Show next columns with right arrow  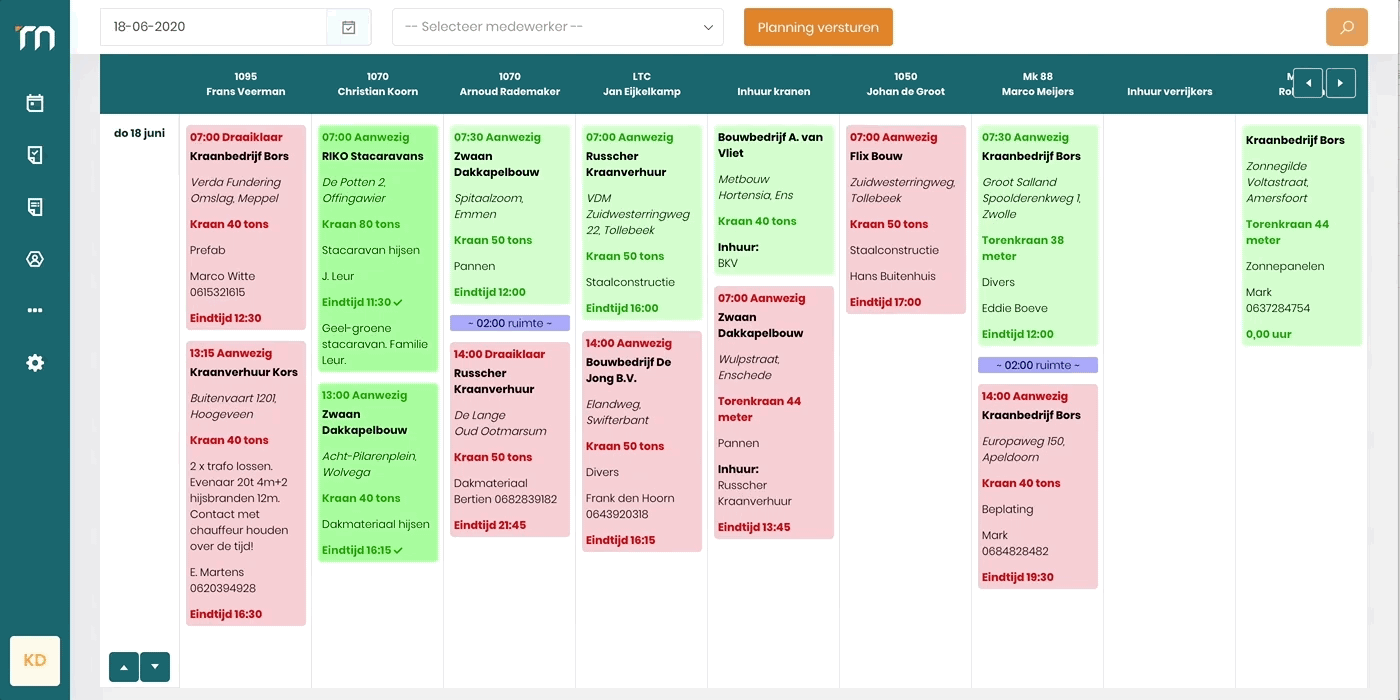click(1341, 83)
